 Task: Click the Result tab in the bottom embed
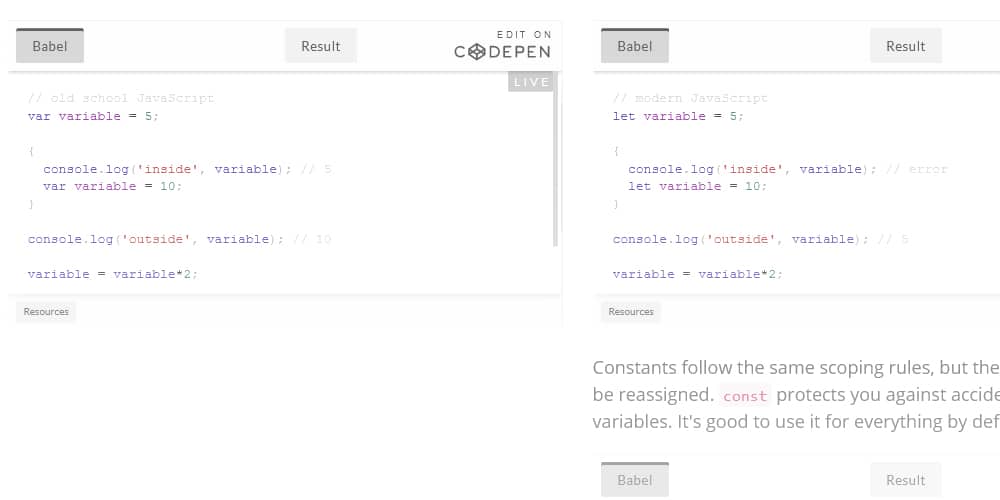(906, 480)
